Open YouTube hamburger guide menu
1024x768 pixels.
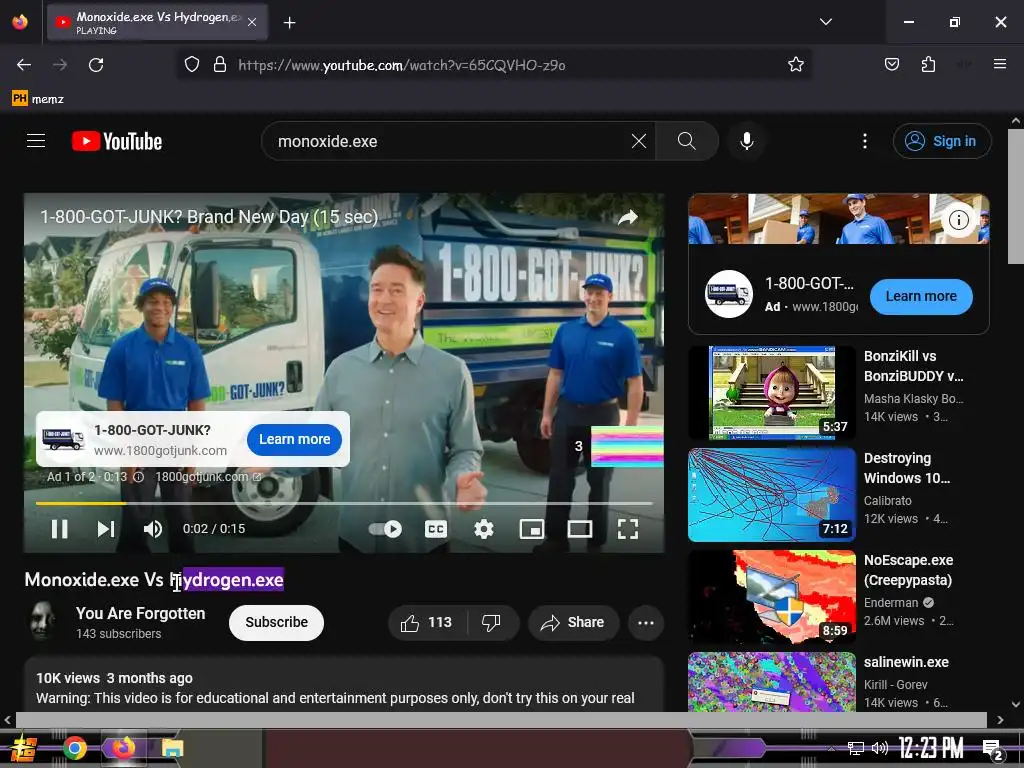(x=36, y=141)
